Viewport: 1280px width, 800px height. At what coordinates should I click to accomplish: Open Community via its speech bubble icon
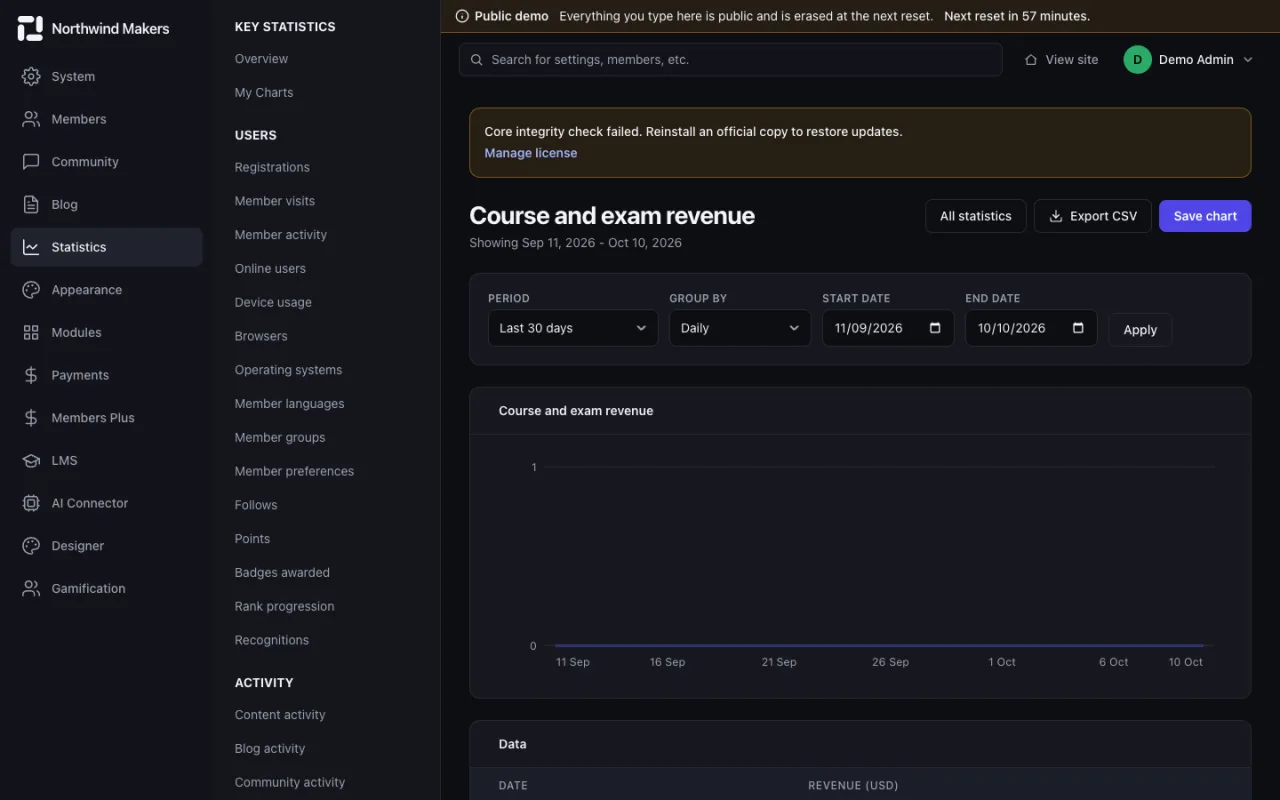point(31,162)
